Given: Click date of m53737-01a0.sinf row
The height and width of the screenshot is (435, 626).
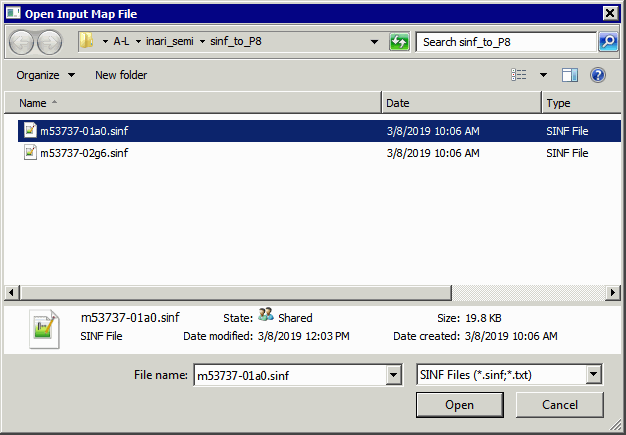Looking at the screenshot, I should [x=433, y=131].
